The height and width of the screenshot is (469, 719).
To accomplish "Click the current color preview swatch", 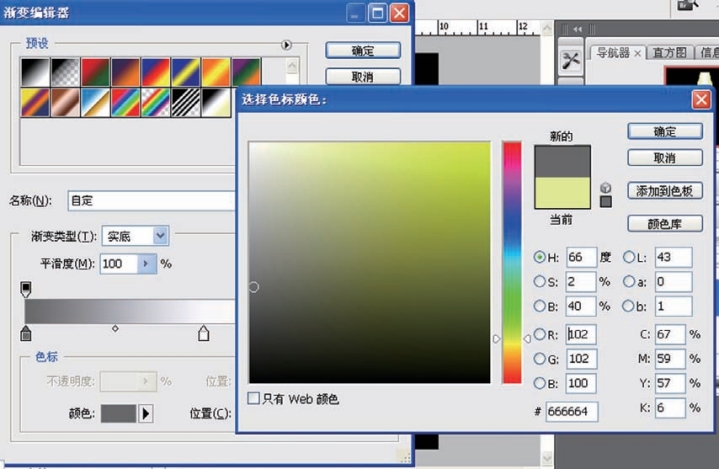I will (x=562, y=193).
